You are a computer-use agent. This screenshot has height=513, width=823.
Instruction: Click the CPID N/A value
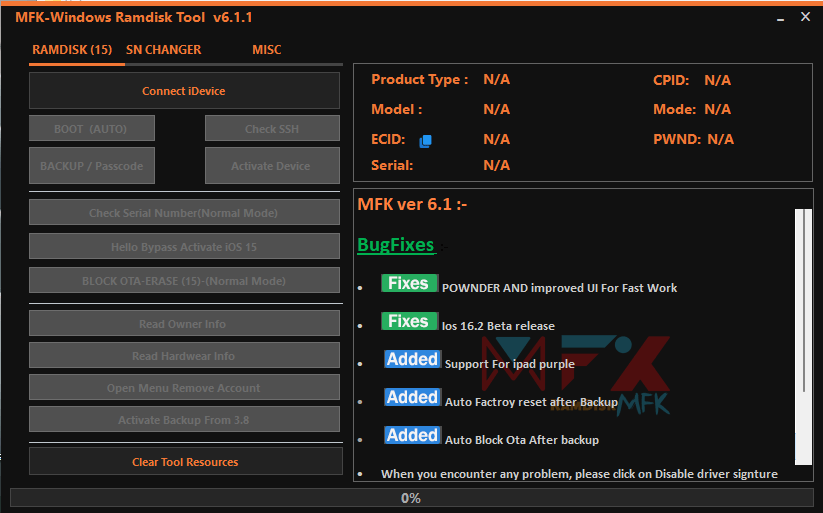click(717, 80)
